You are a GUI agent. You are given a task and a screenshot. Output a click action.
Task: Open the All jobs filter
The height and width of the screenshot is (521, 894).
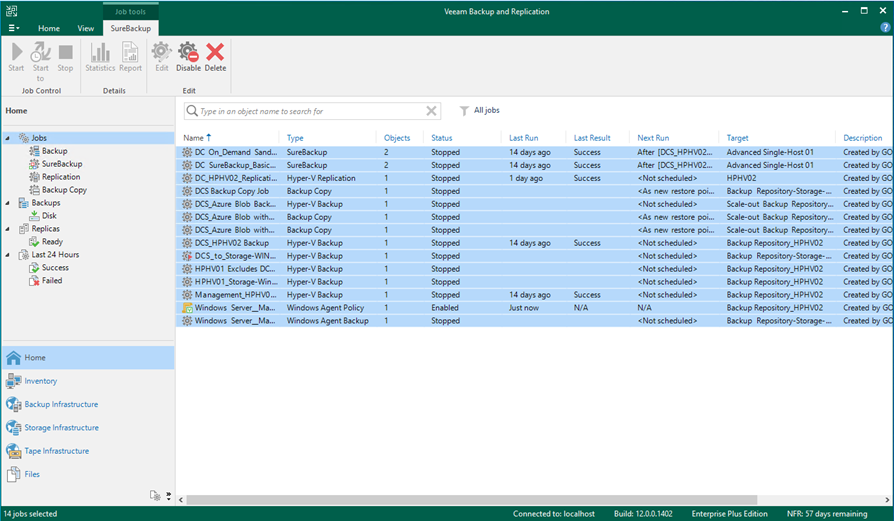(485, 111)
